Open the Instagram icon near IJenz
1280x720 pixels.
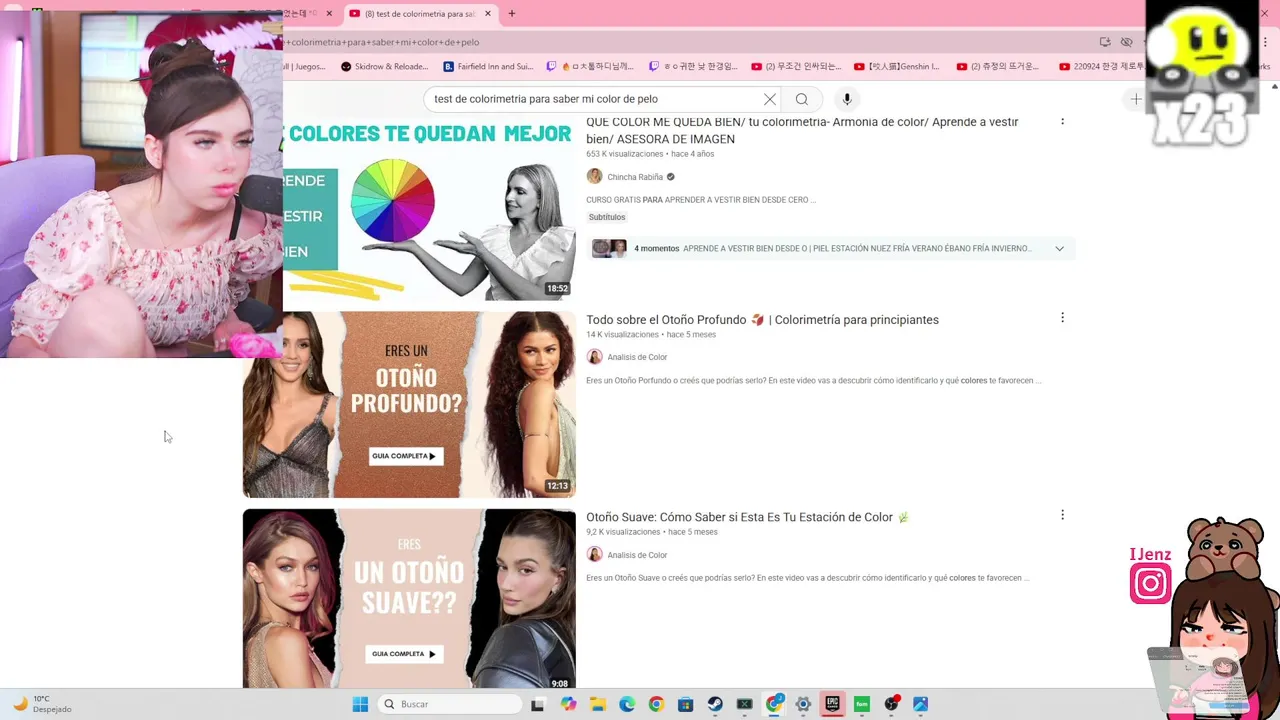pyautogui.click(x=1150, y=583)
